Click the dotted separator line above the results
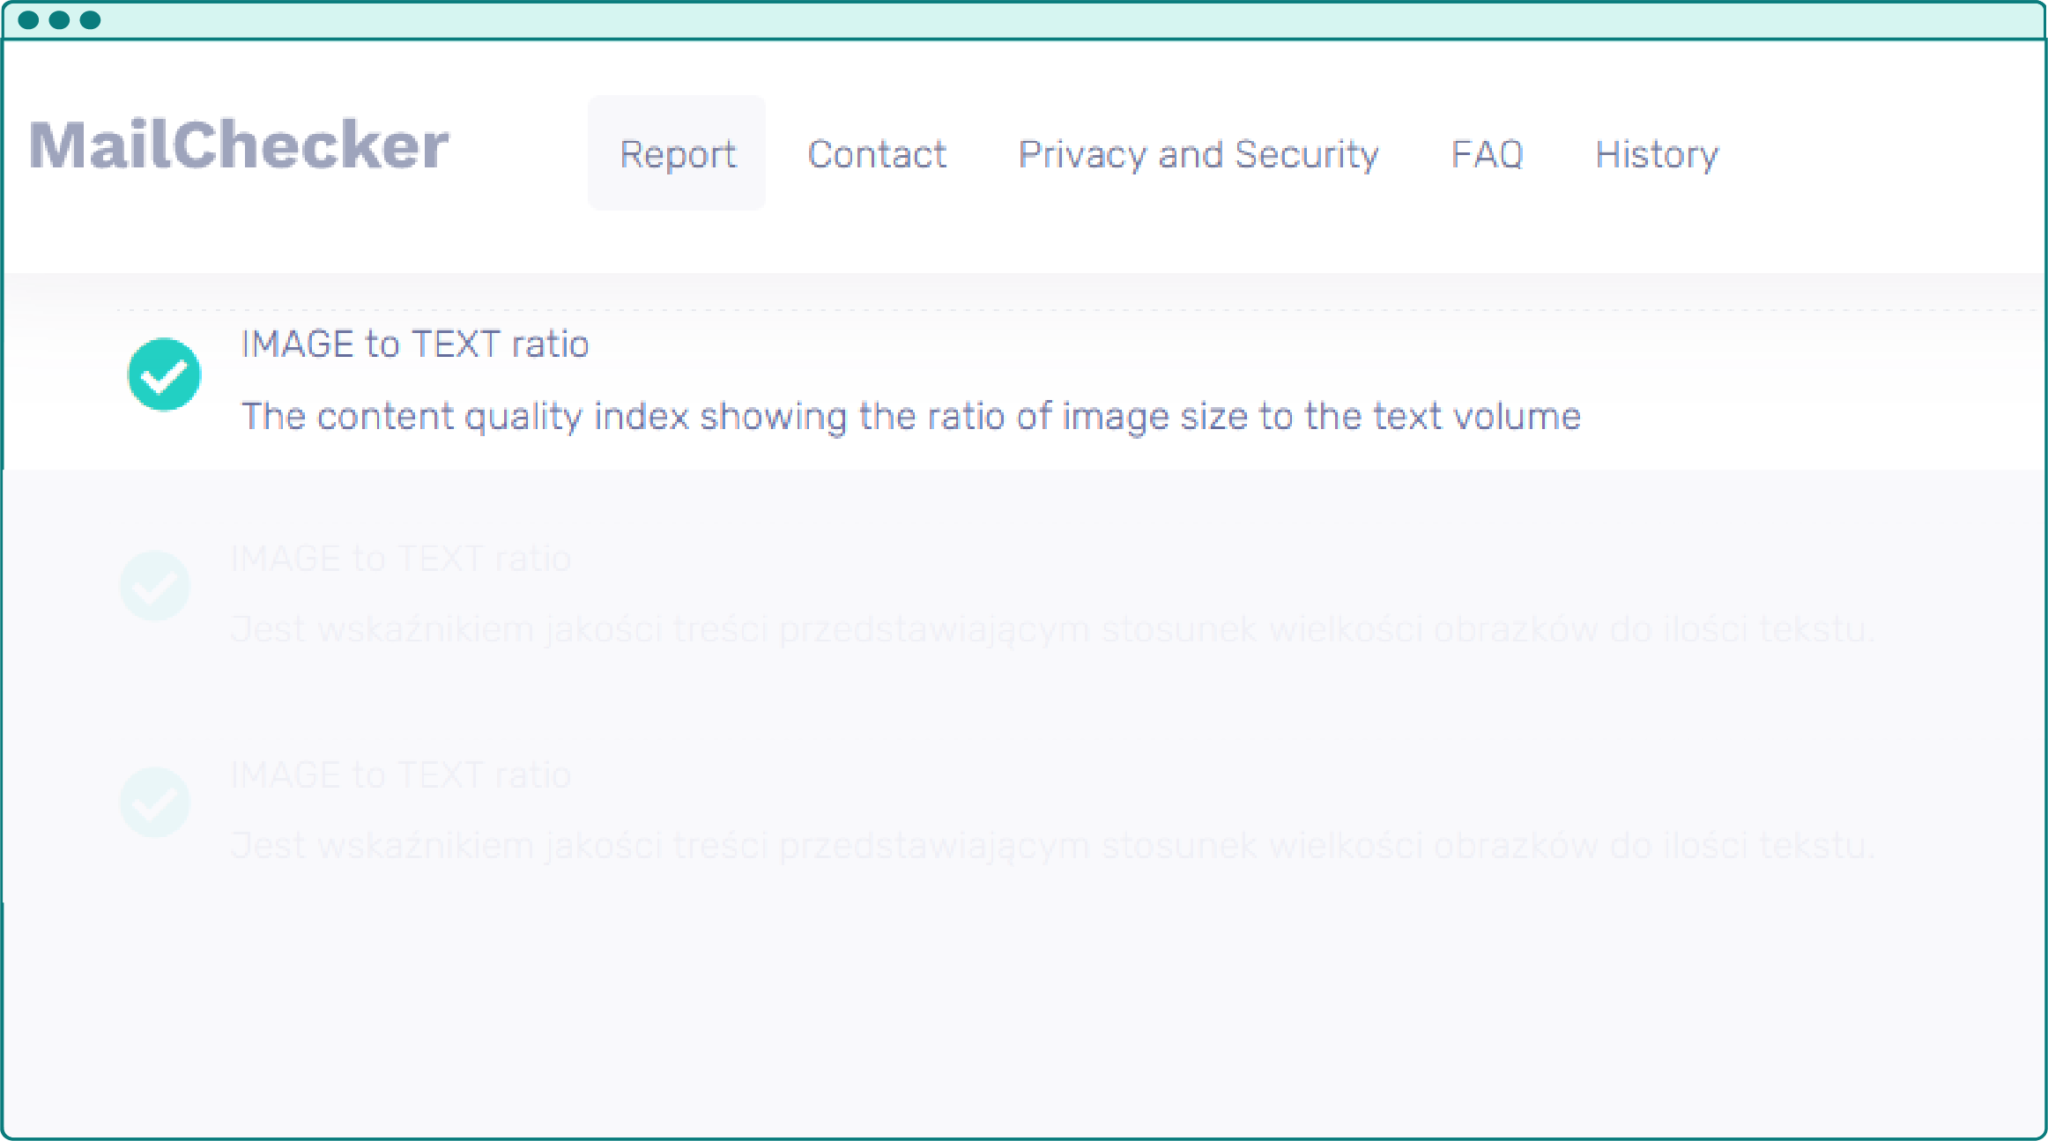2048x1141 pixels. [x=1024, y=309]
